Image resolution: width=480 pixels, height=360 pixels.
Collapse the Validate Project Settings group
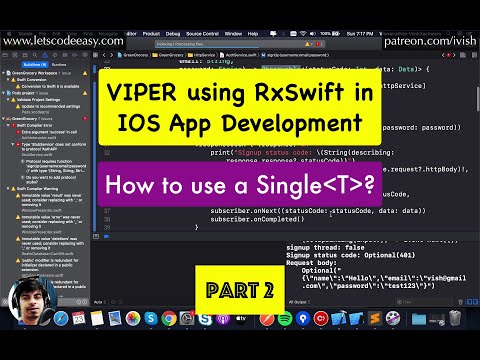point(8,100)
